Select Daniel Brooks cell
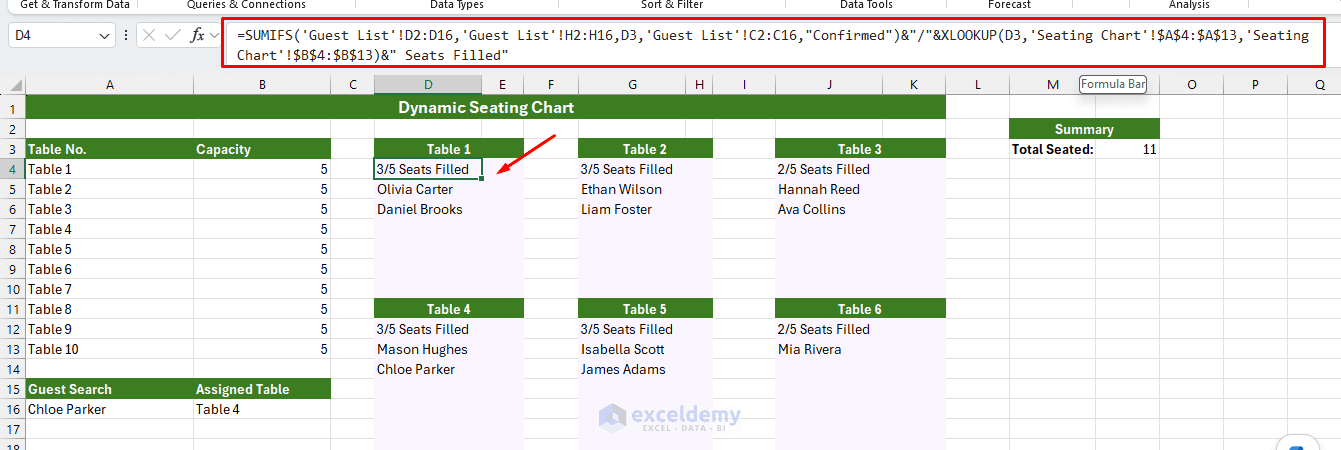The width and height of the screenshot is (1341, 450). [428, 210]
